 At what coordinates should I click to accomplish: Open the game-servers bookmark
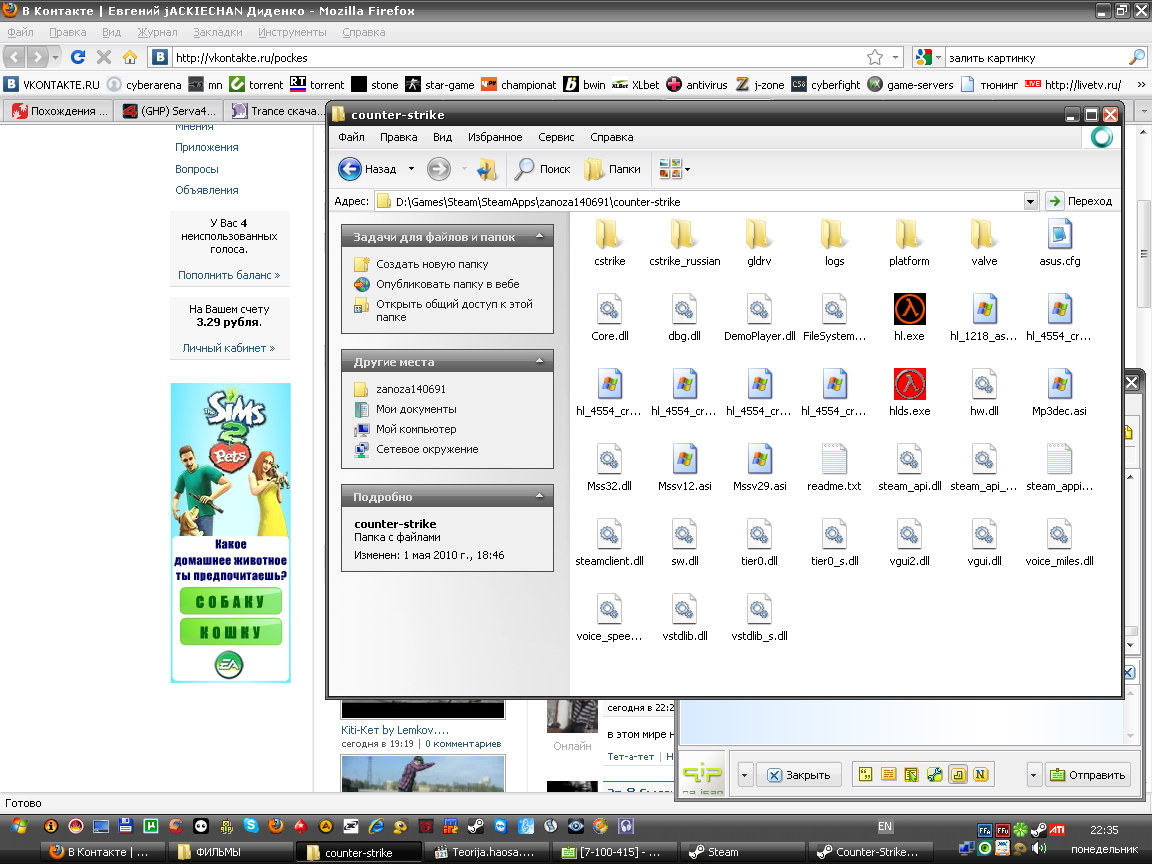click(910, 84)
